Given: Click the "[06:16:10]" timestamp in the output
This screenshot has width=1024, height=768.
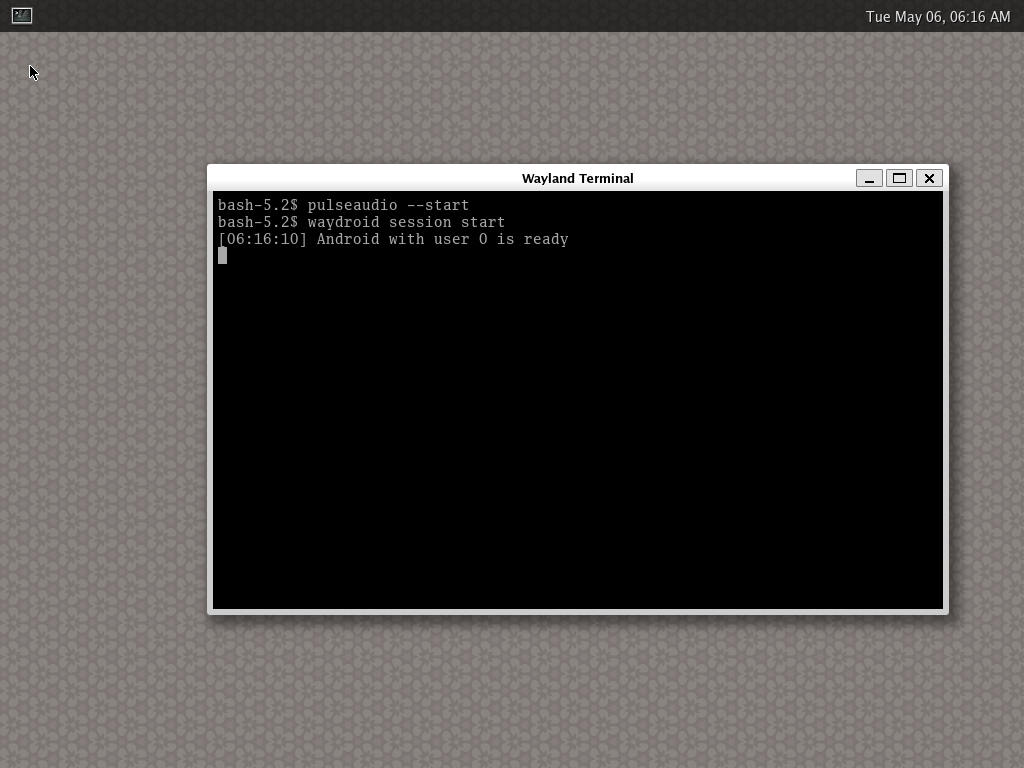Looking at the screenshot, I should coord(263,239).
